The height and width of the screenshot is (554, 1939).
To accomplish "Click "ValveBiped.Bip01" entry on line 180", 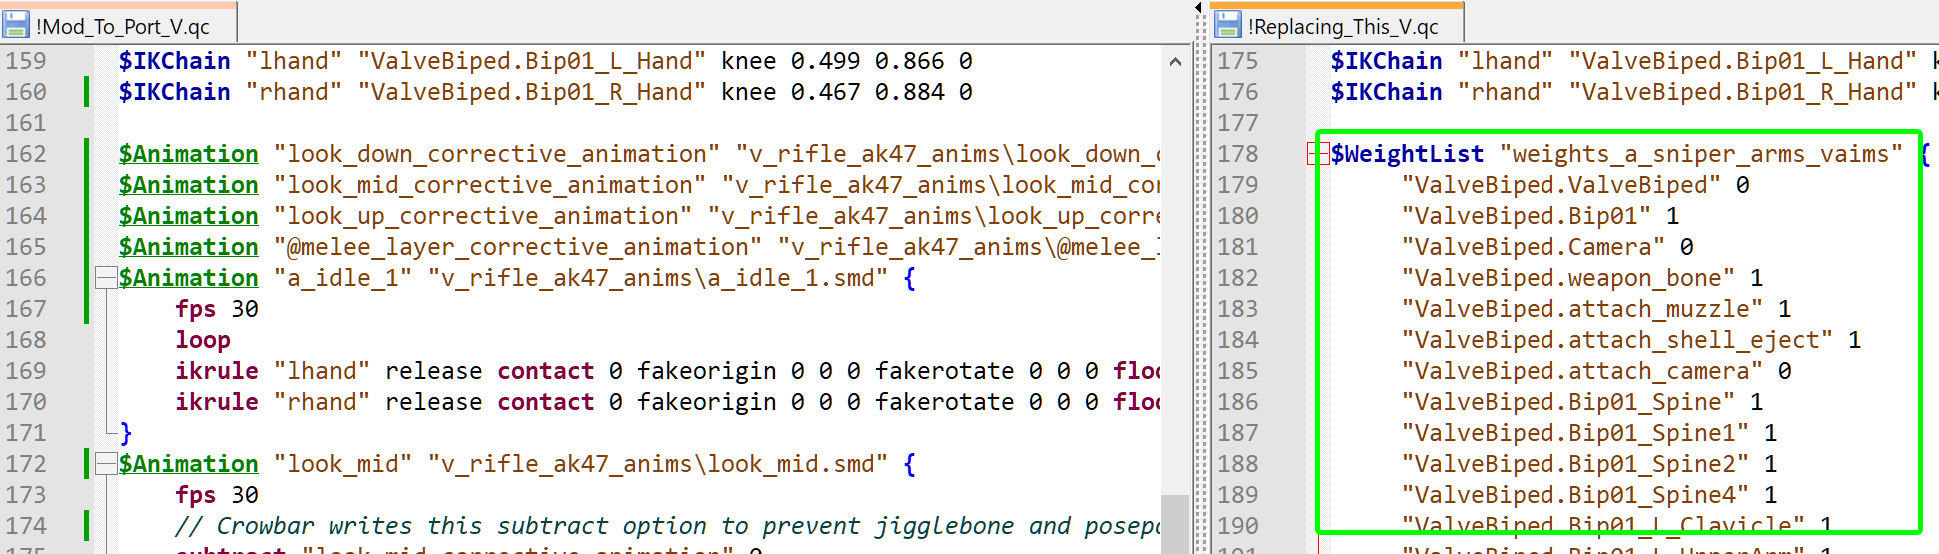I will pyautogui.click(x=1526, y=216).
